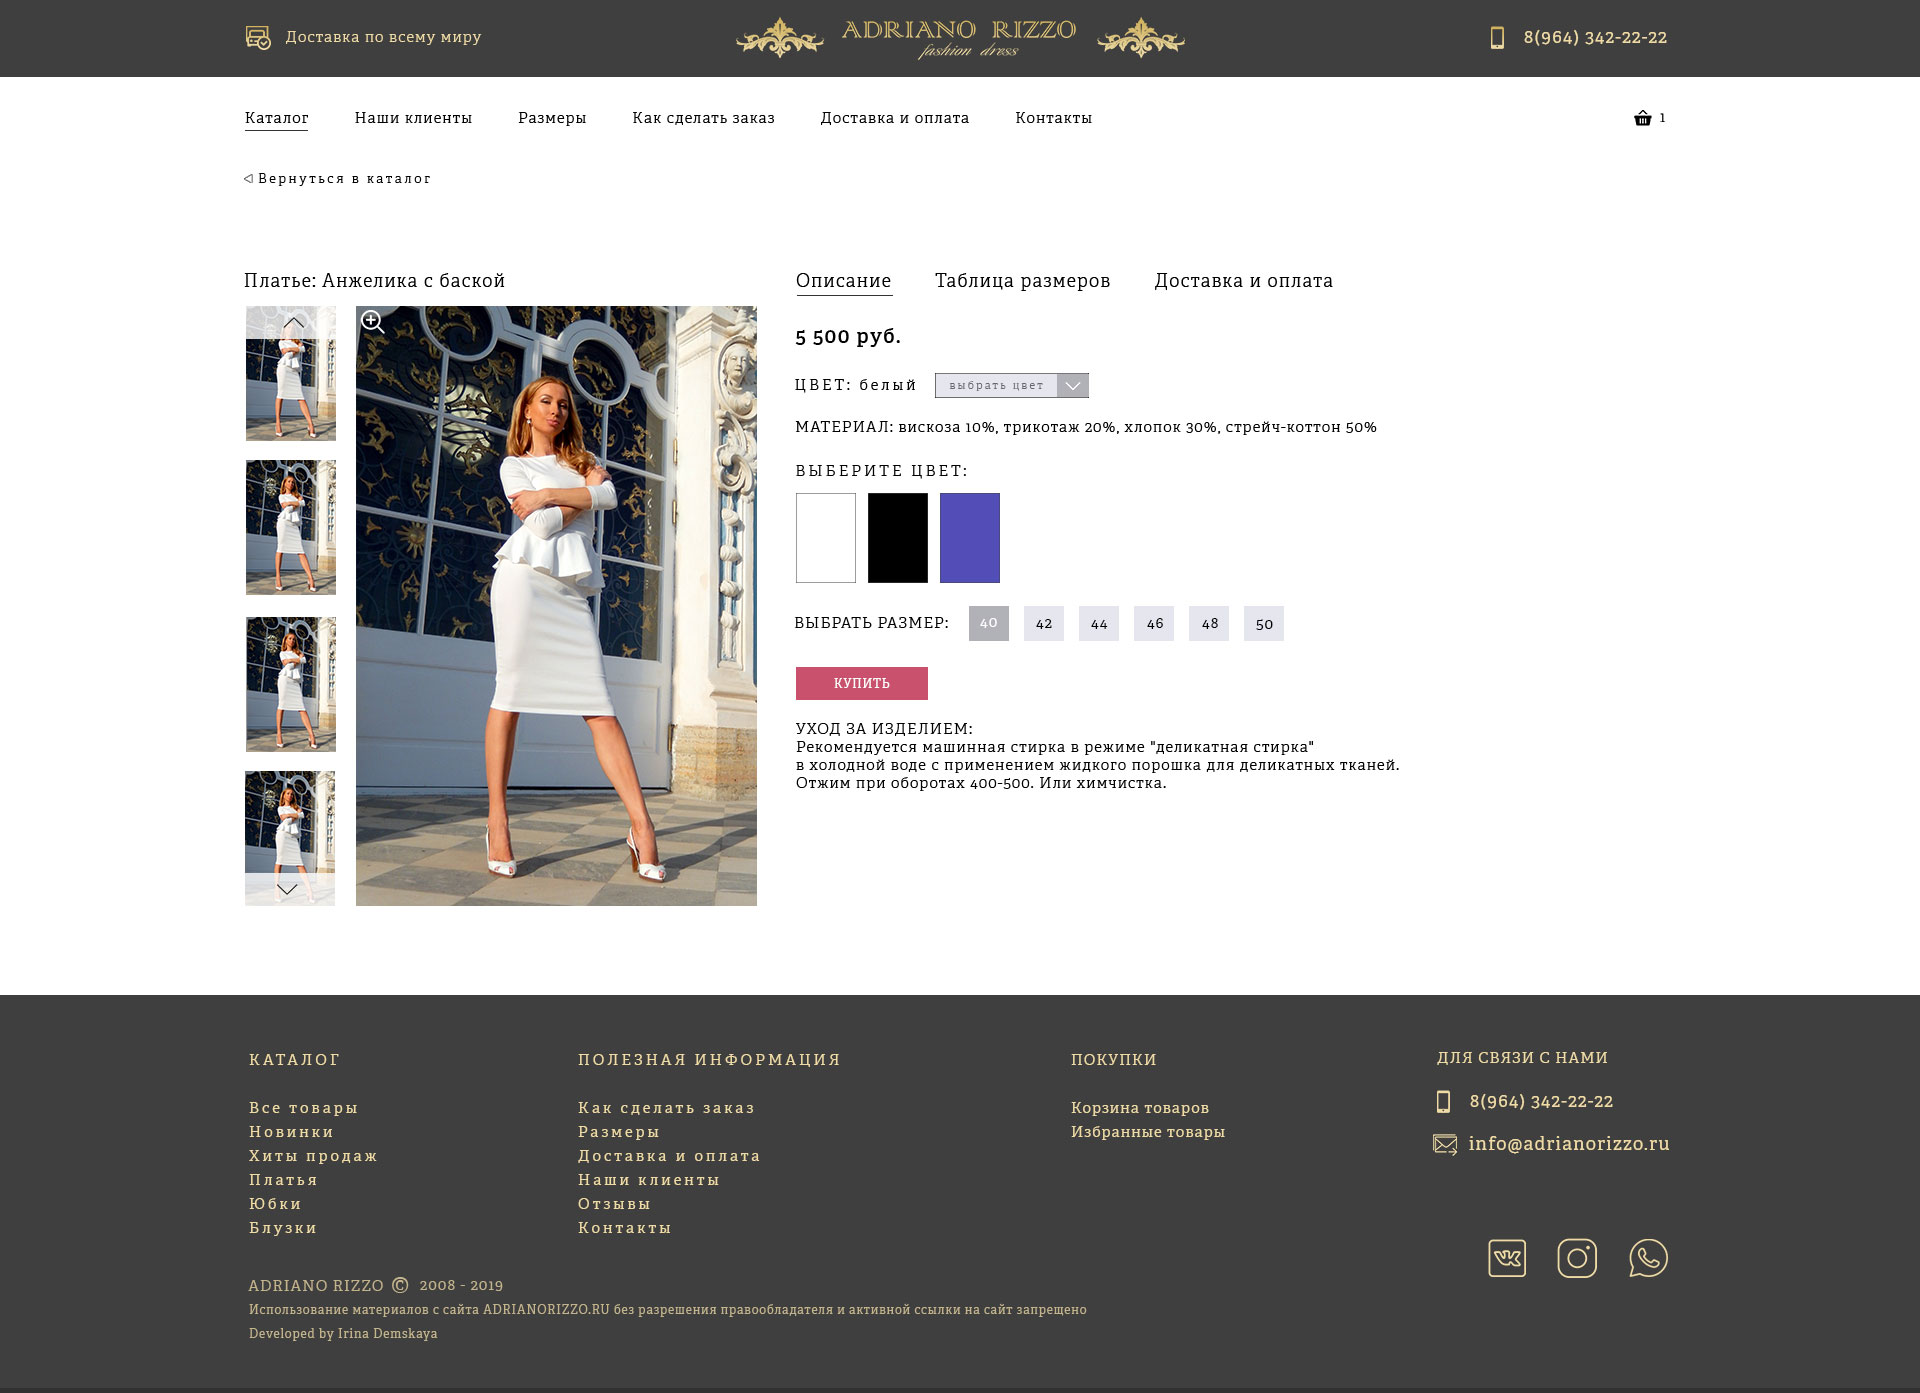Image resolution: width=1920 pixels, height=1393 pixels.
Task: Click the delivery truck icon in header
Action: (258, 38)
